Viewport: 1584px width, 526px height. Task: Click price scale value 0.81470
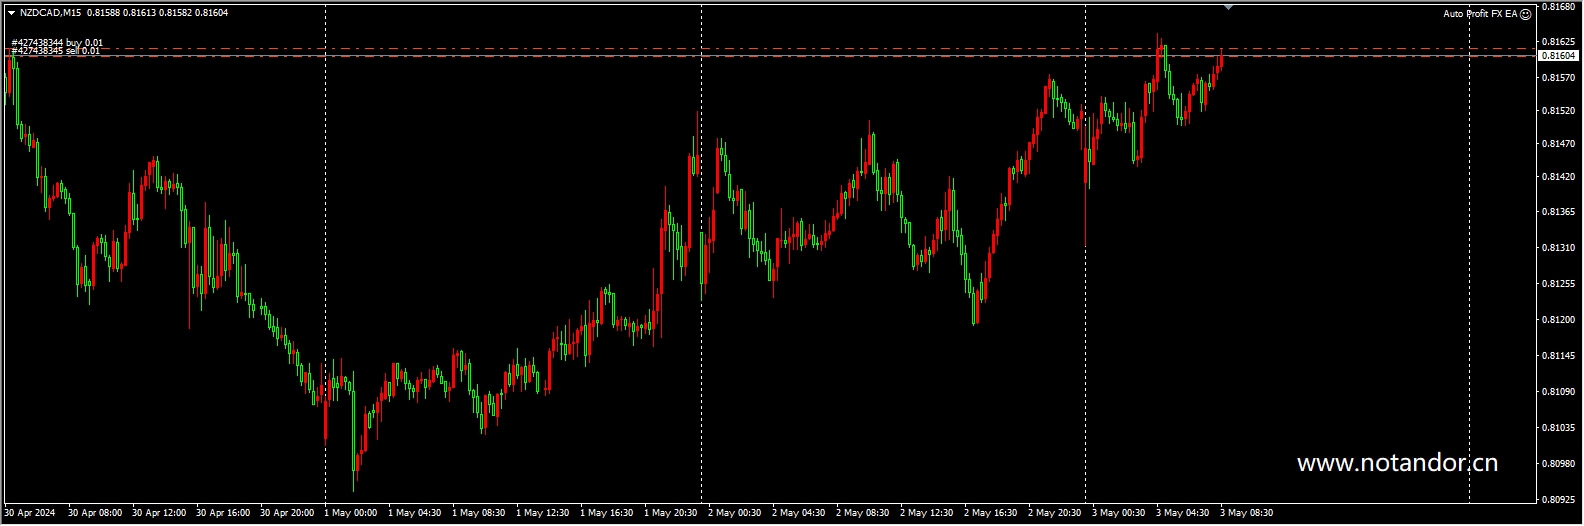tap(1559, 144)
